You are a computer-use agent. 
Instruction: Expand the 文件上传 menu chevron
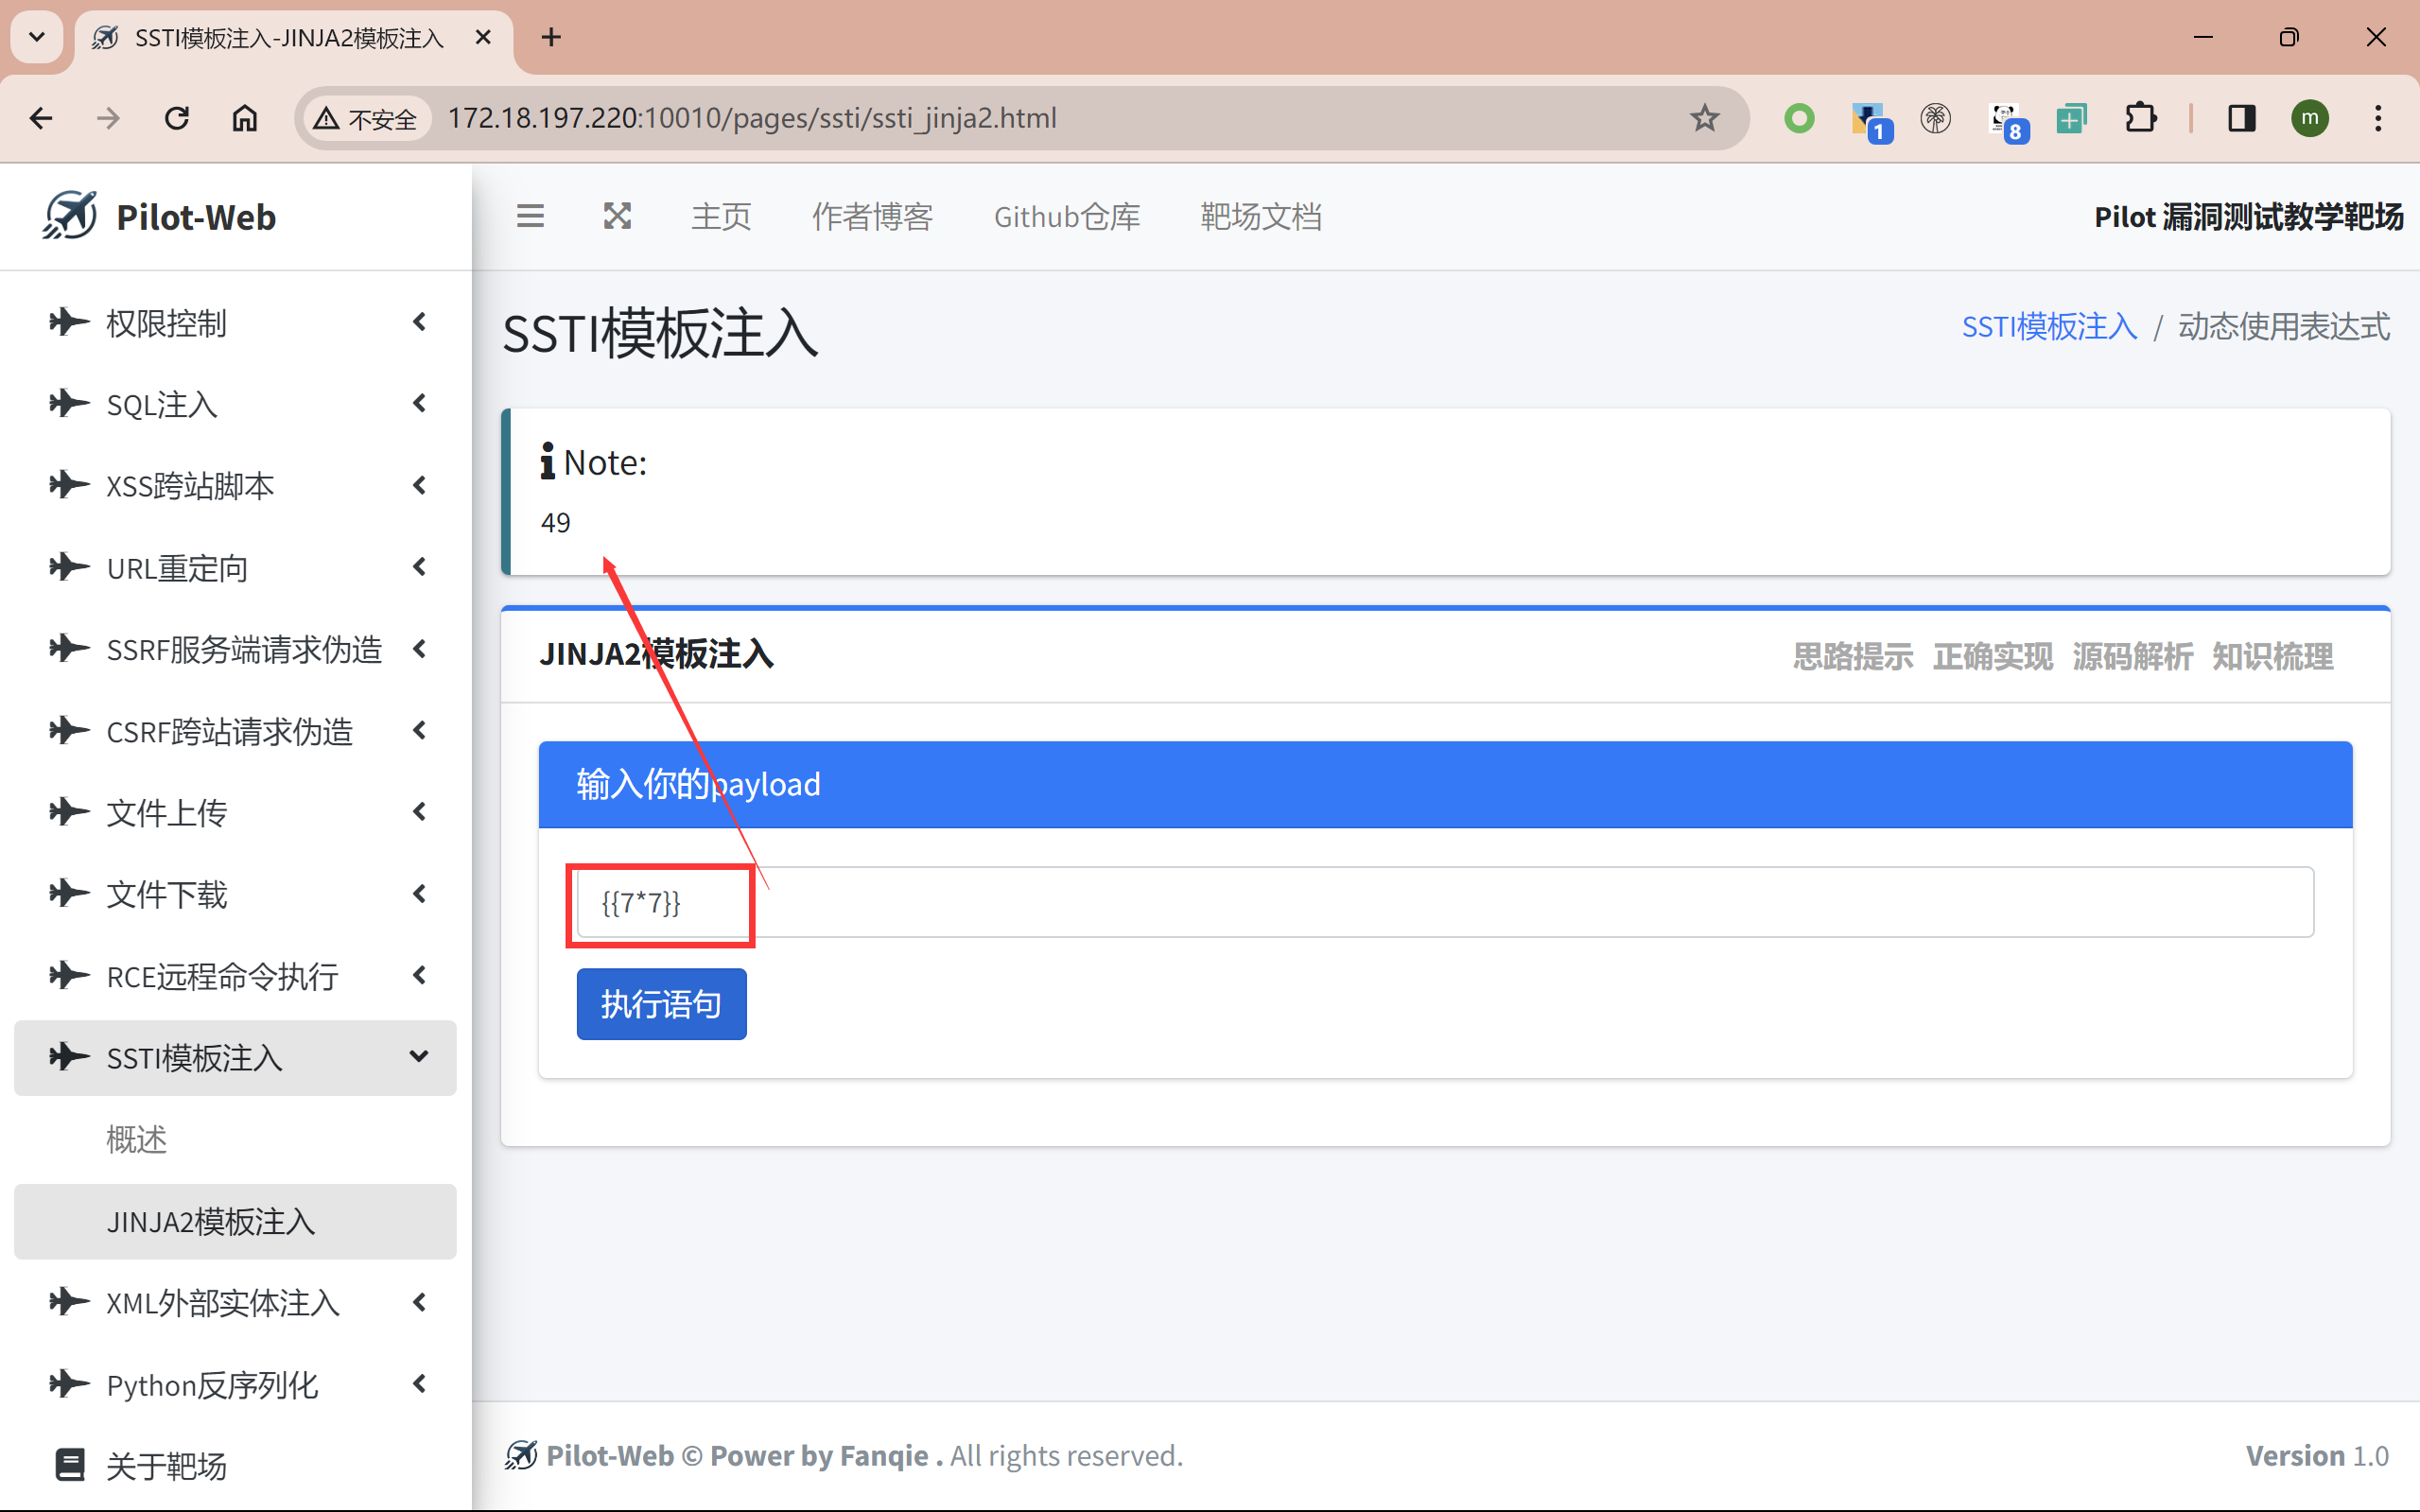[420, 812]
